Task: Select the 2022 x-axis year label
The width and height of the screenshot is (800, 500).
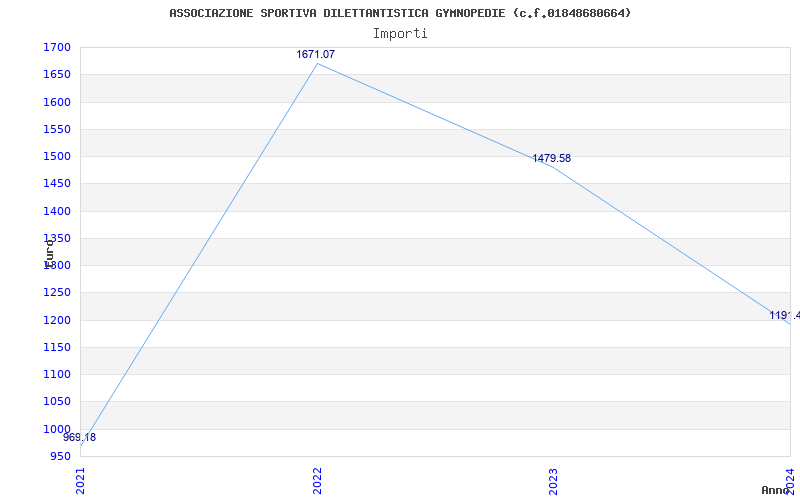Action: click(317, 481)
